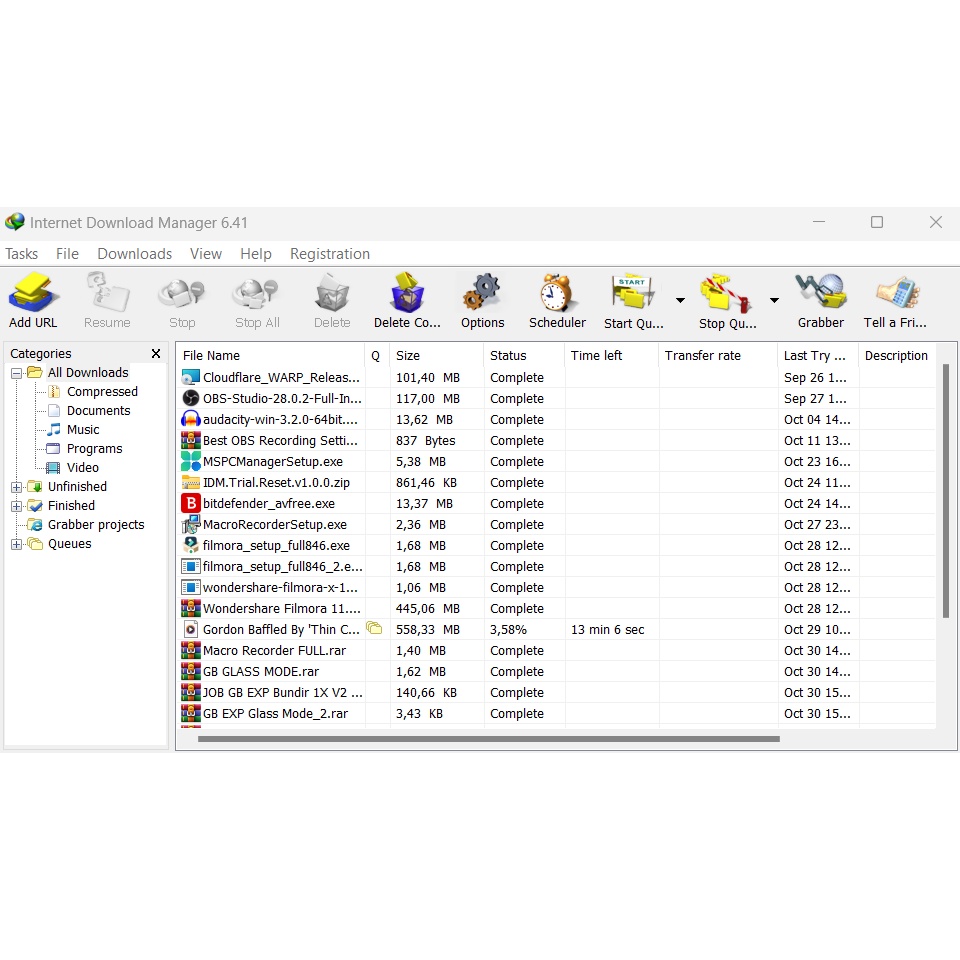960x960 pixels.
Task: Click the Cloudflare_WARP file icon
Action: tap(191, 377)
